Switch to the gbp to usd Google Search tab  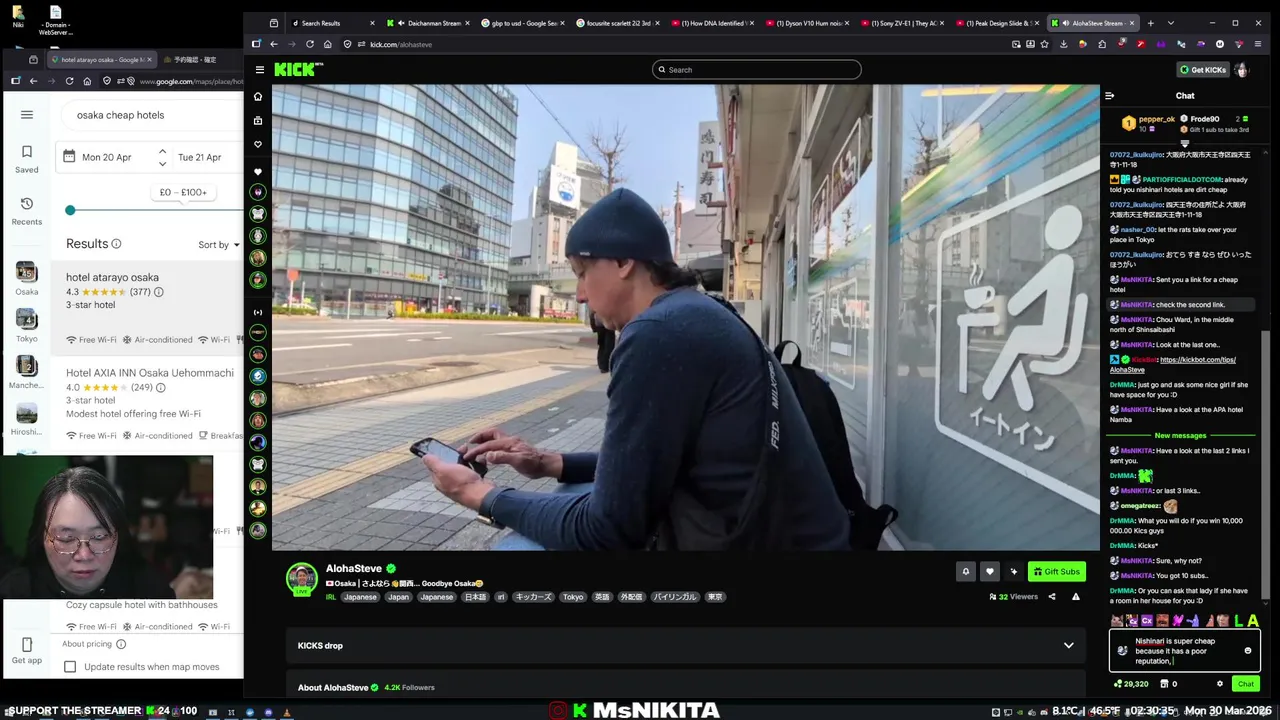[x=523, y=23]
